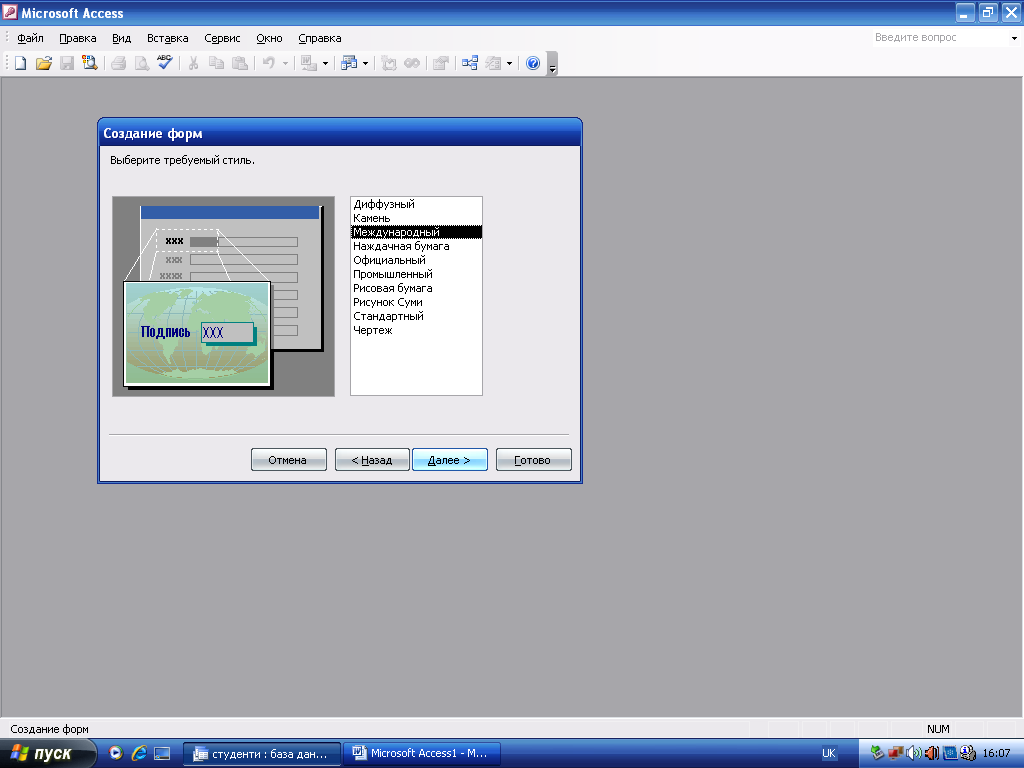
Task: Click the ABC spelling check icon
Action: click(x=164, y=63)
